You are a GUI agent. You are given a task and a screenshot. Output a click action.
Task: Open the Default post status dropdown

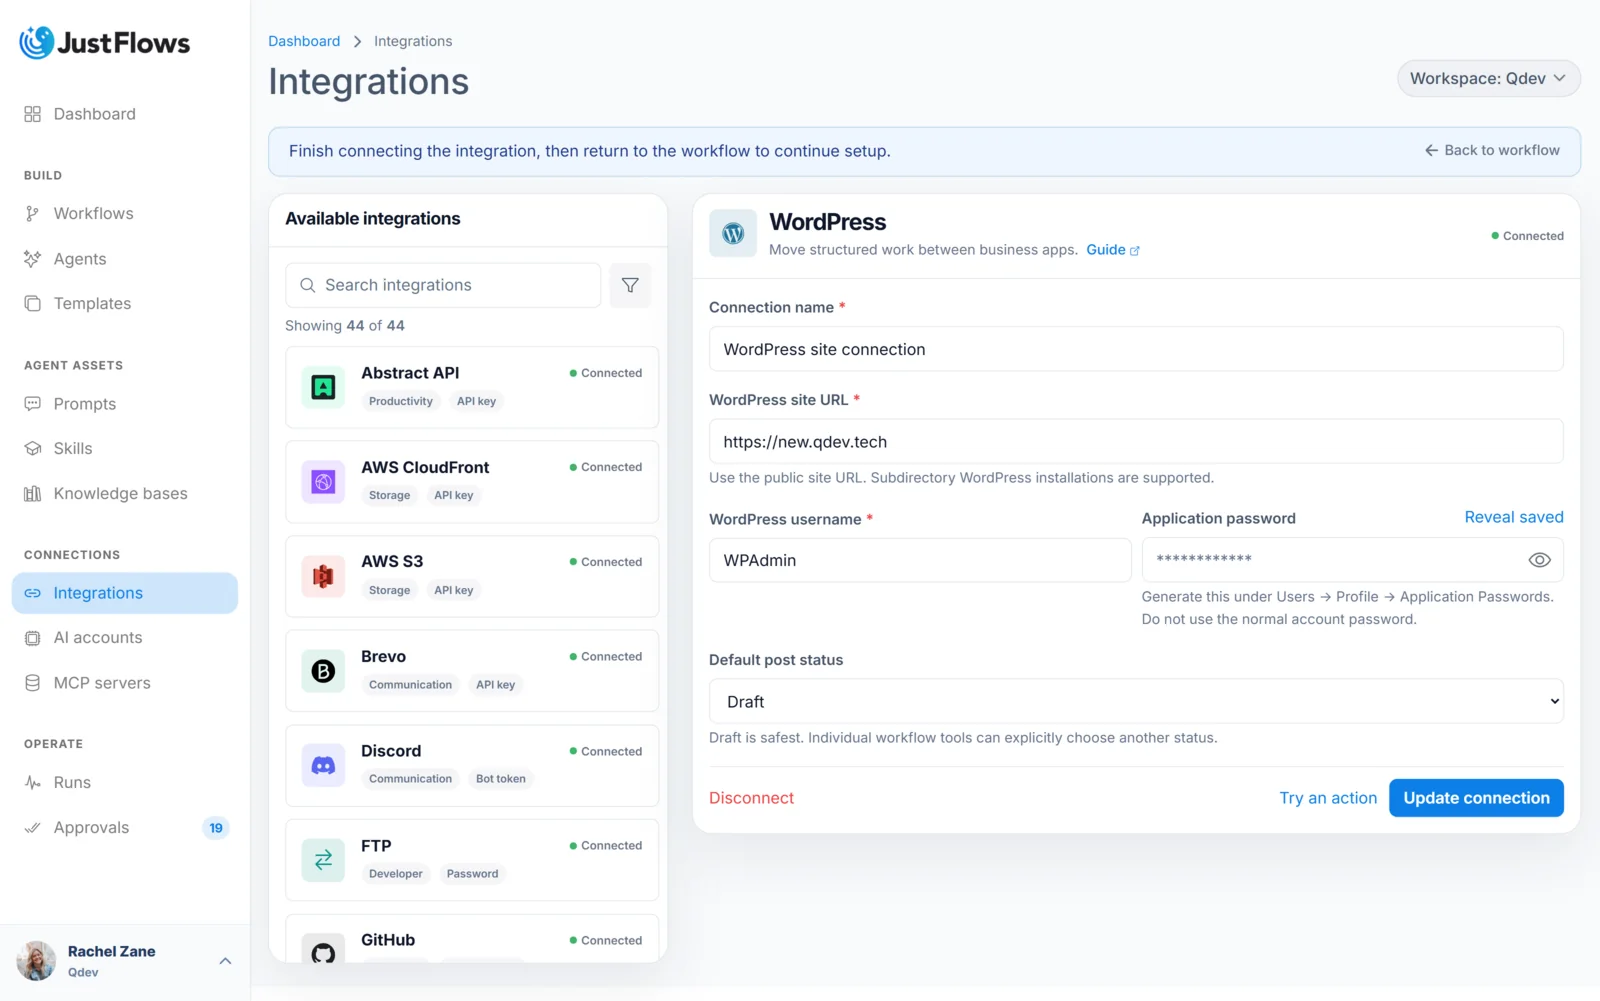[x=1136, y=701]
